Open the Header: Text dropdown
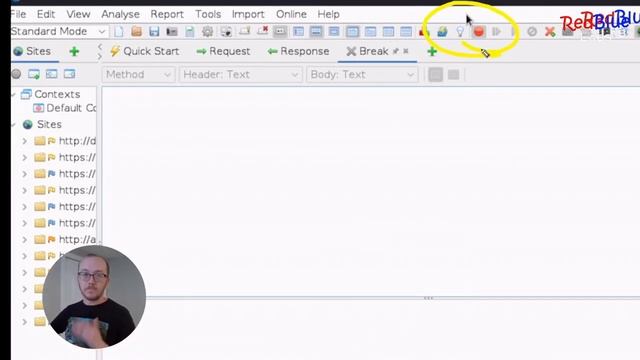Image resolution: width=640 pixels, height=360 pixels. coord(241,75)
